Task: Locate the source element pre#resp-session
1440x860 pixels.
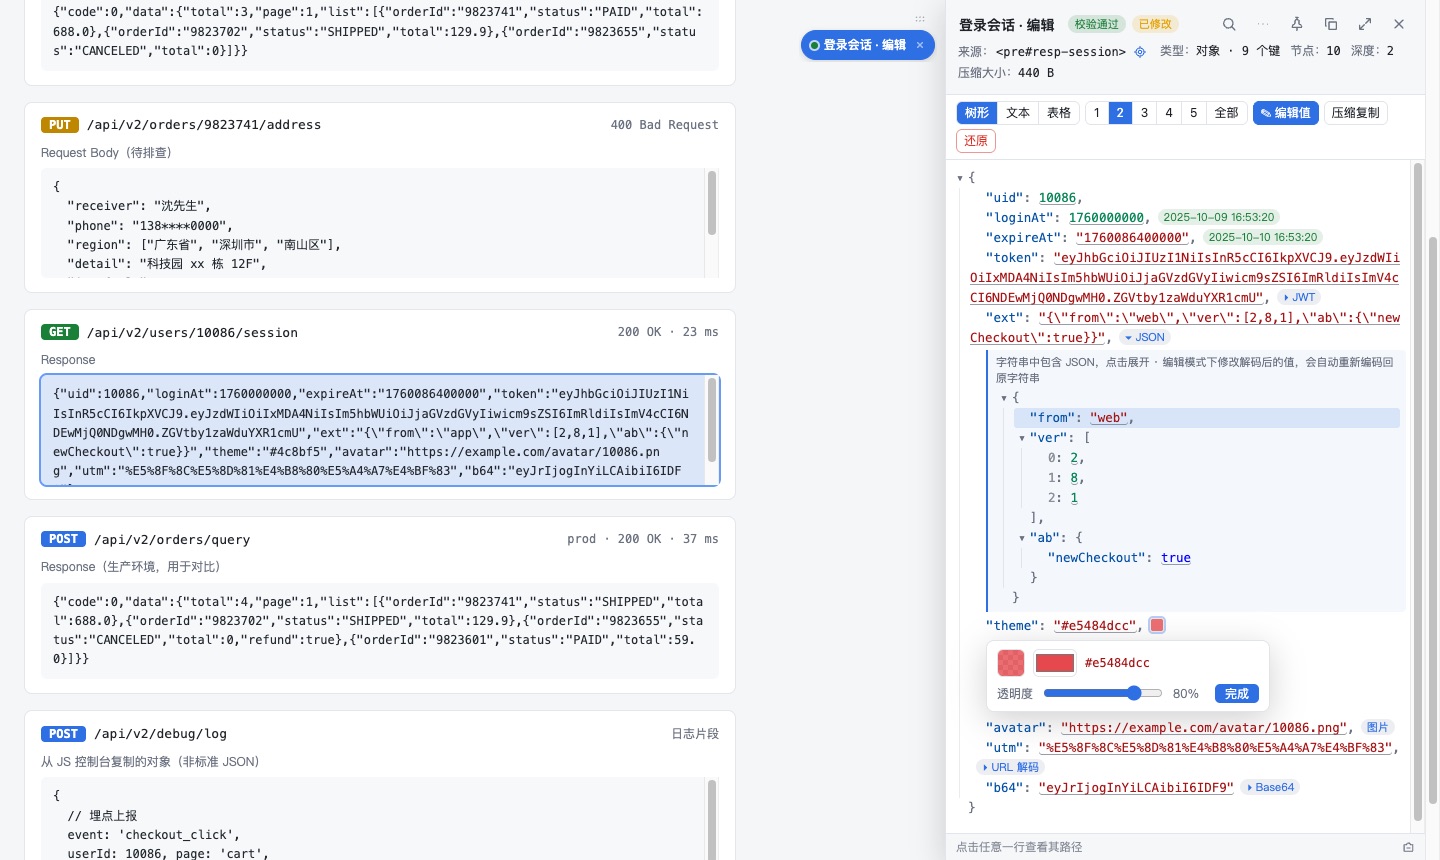Action: point(1140,52)
